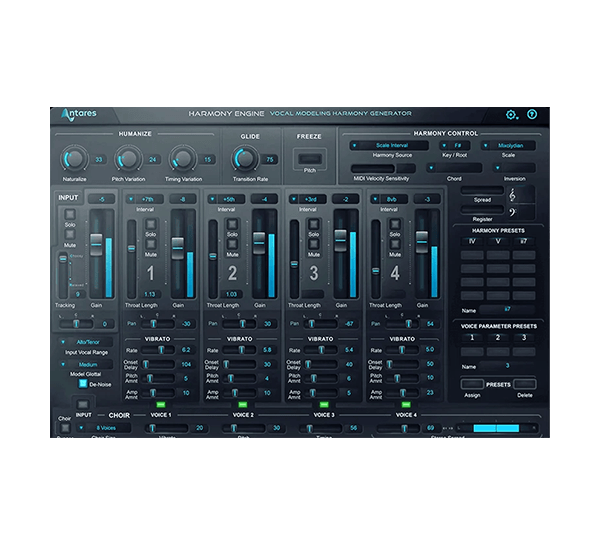600x543 pixels.
Task: Solo harmony voice 4
Action: 395,224
